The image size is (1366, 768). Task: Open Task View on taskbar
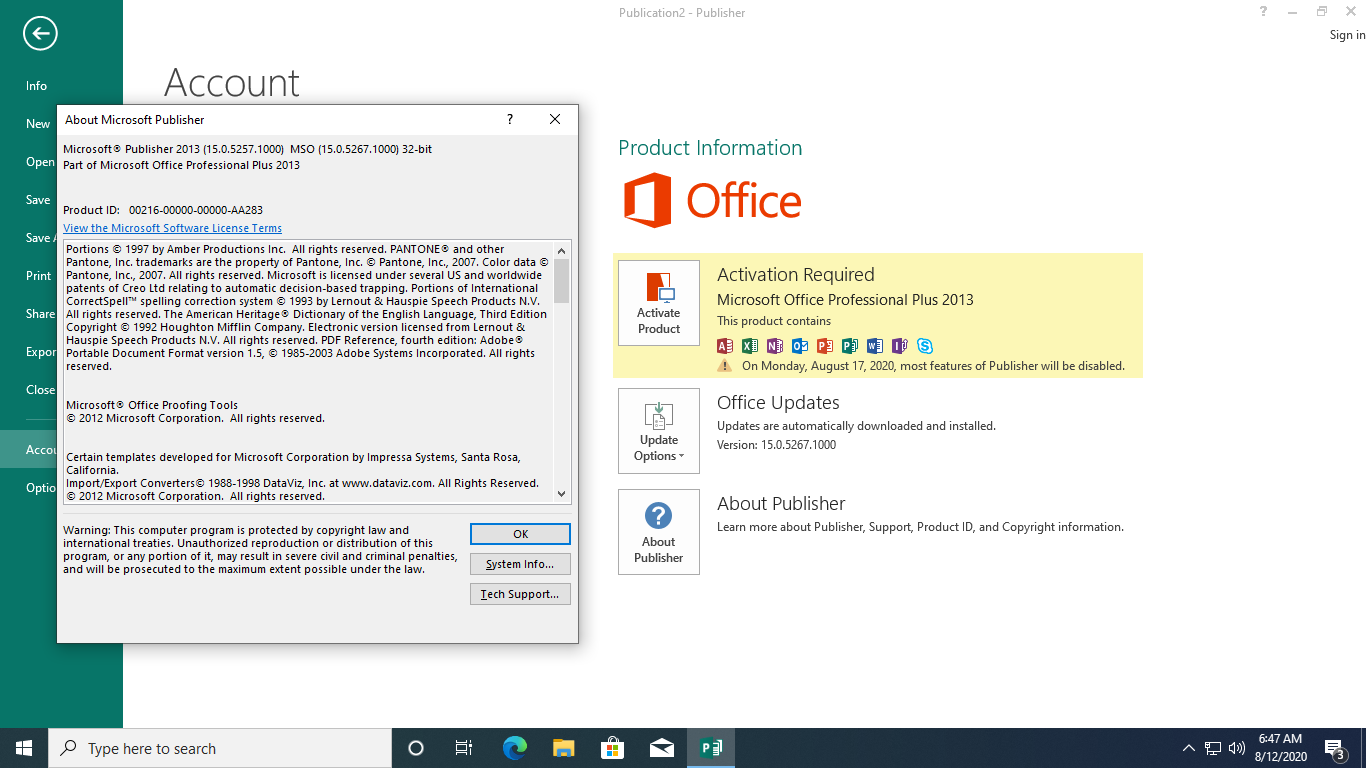click(464, 748)
